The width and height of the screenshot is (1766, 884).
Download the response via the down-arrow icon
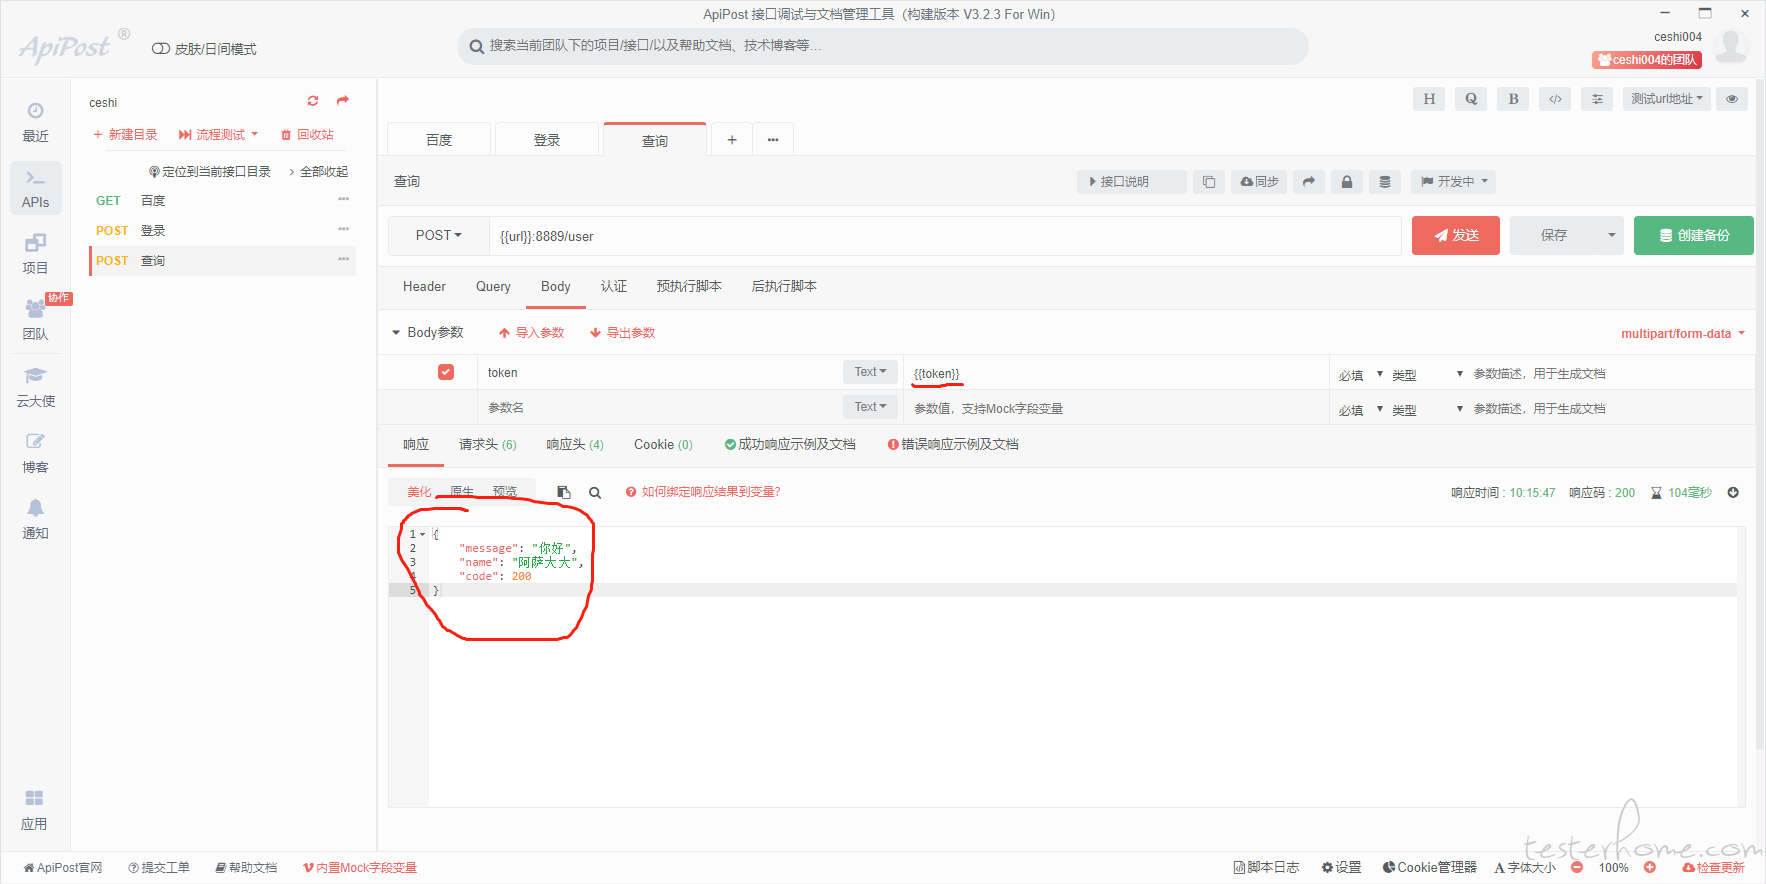tap(1733, 493)
